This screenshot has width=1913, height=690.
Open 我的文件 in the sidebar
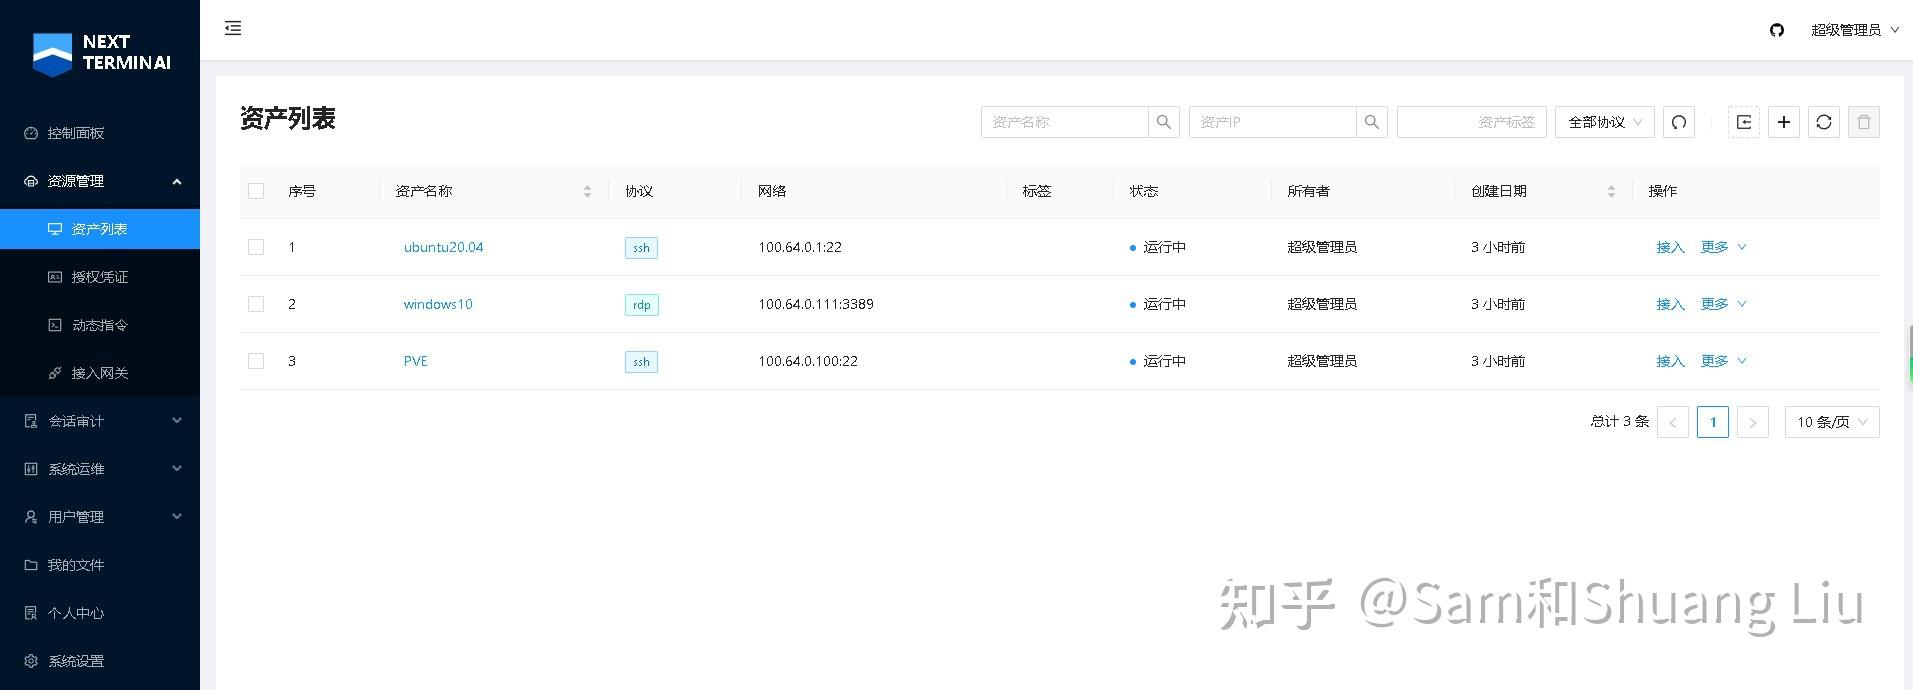click(100, 565)
